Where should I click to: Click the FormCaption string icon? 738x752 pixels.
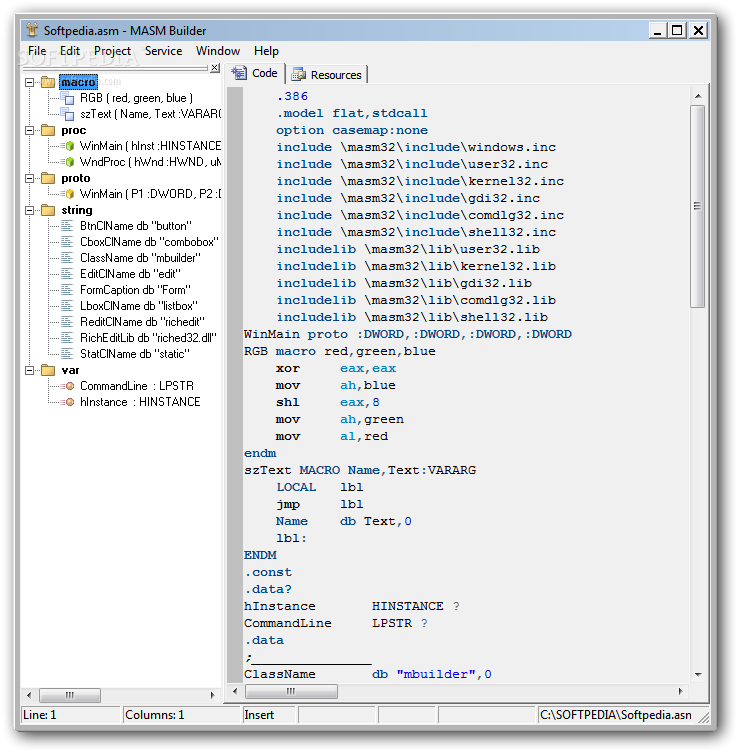point(67,290)
